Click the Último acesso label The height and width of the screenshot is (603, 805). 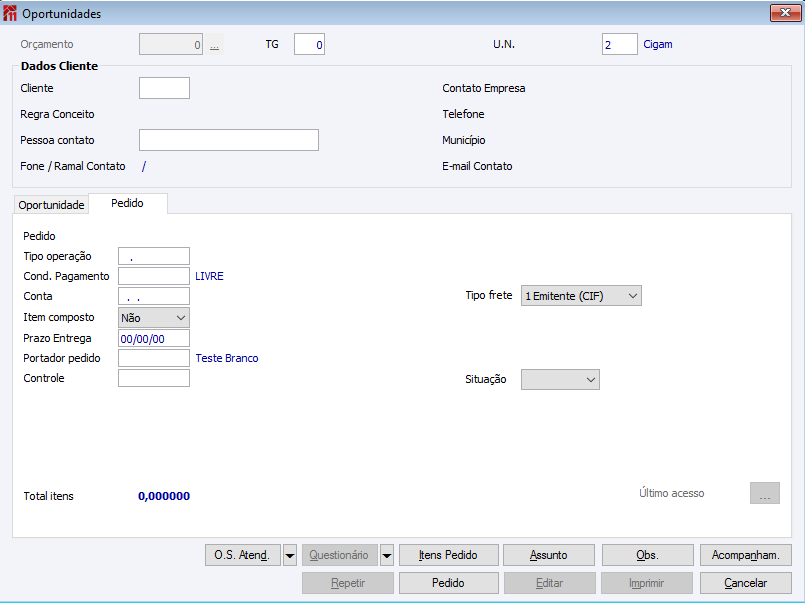672,493
